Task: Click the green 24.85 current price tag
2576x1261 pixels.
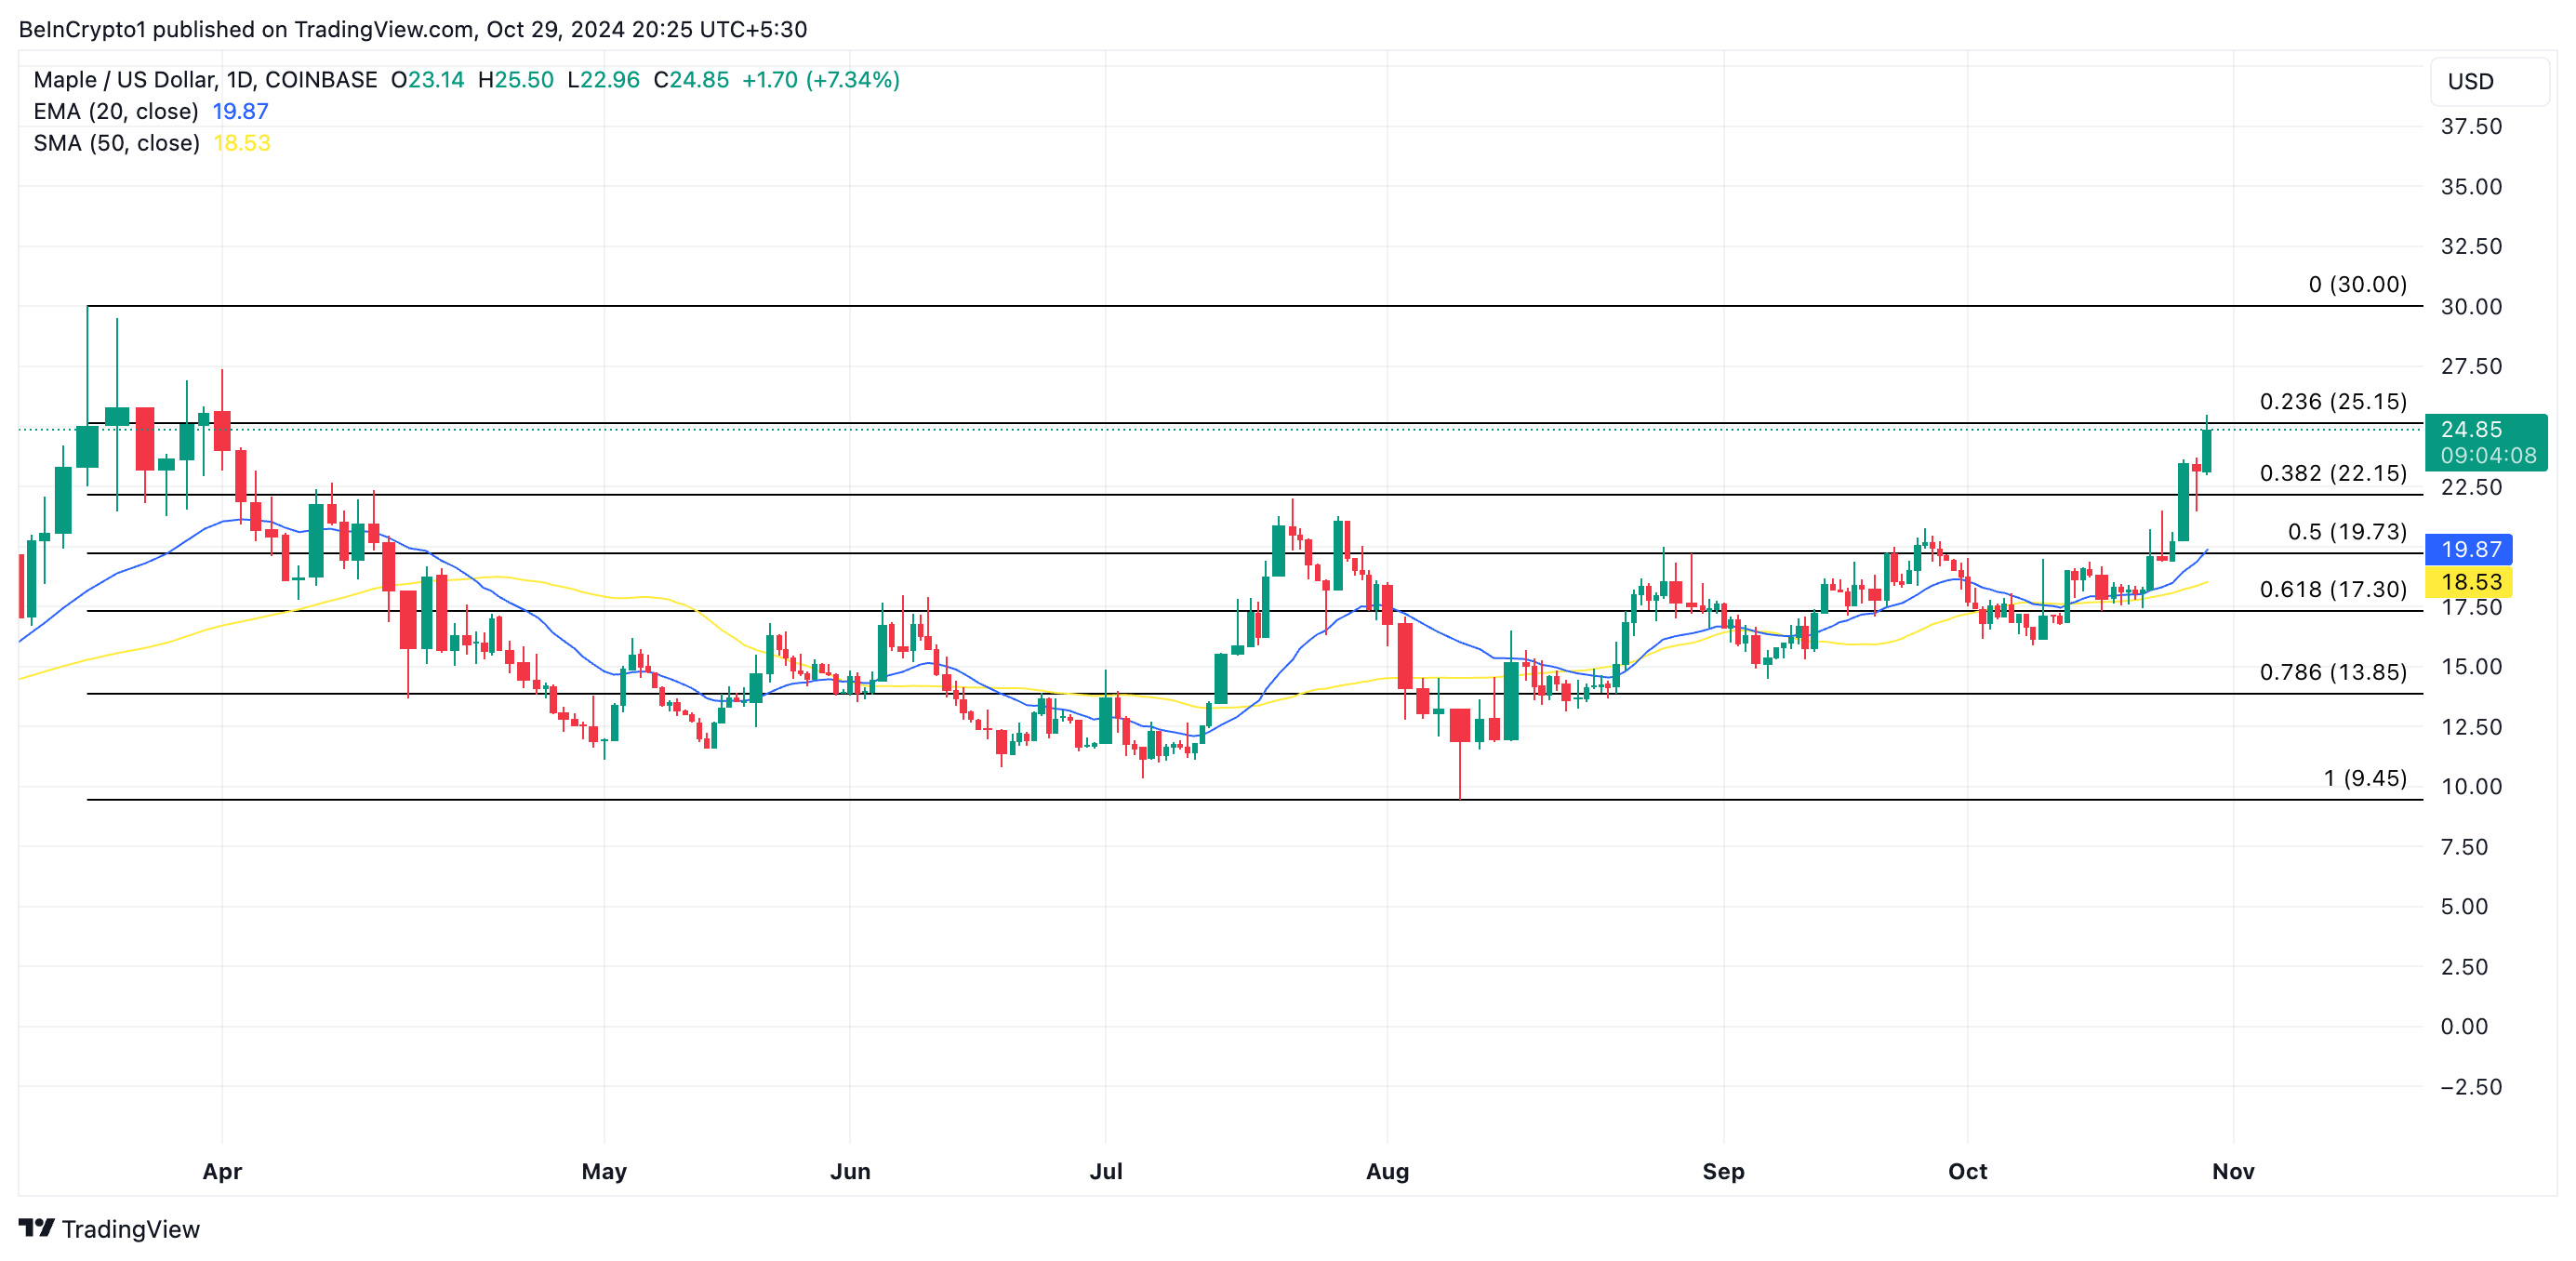Action: pyautogui.click(x=2485, y=442)
